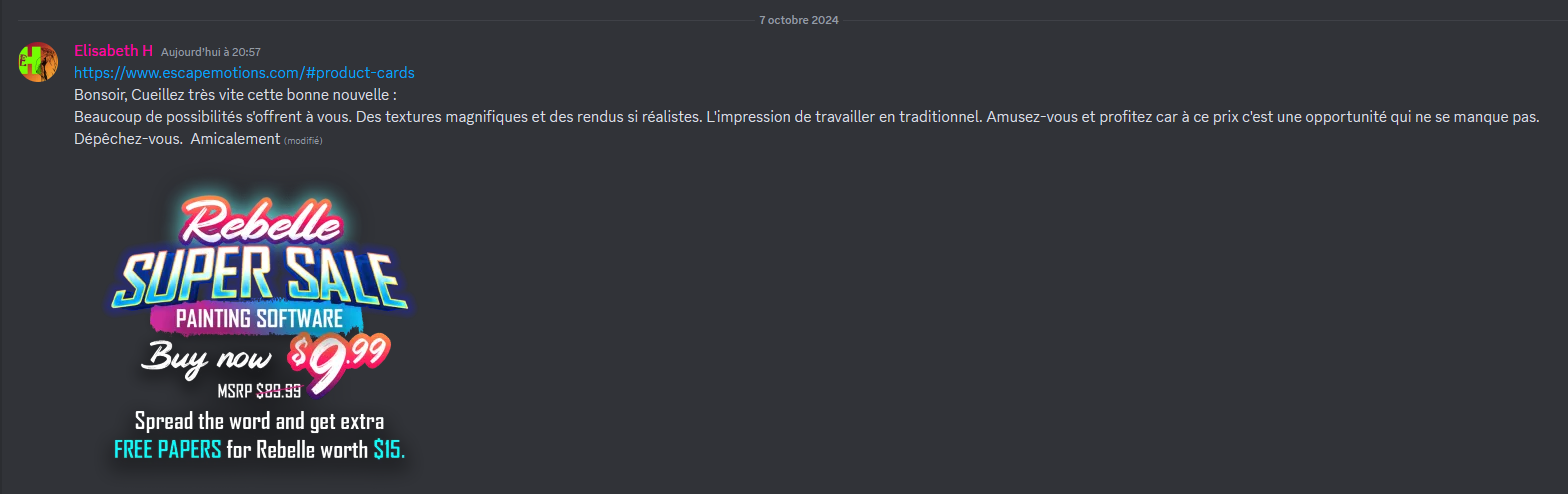The height and width of the screenshot is (494, 1568).
Task: Click the $15 amount in the image
Action: point(389,450)
